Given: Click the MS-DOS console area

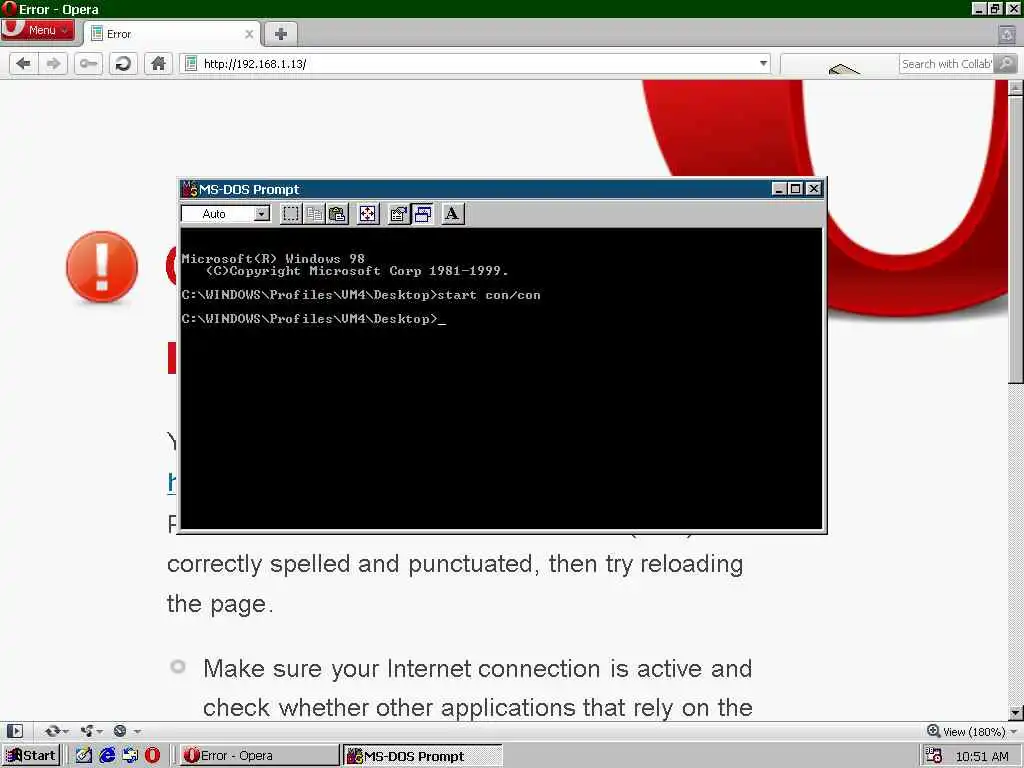Looking at the screenshot, I should (501, 377).
